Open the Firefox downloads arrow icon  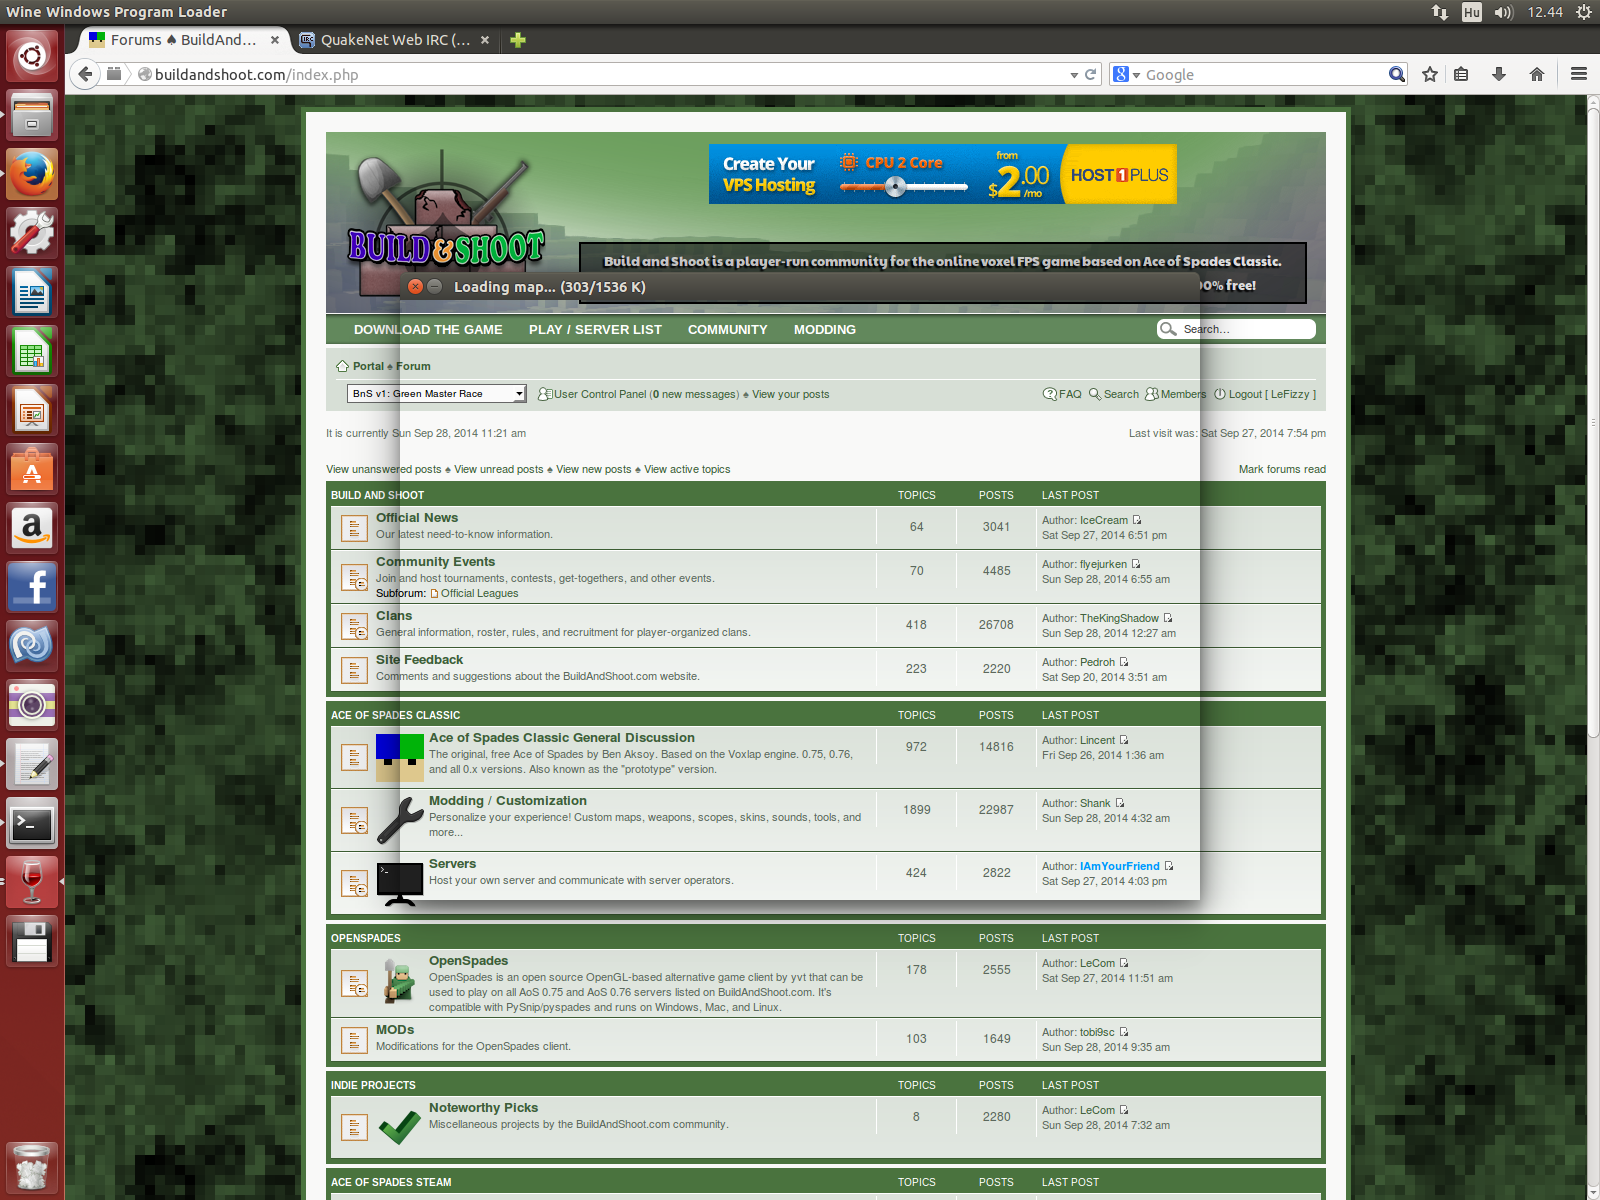coord(1498,74)
